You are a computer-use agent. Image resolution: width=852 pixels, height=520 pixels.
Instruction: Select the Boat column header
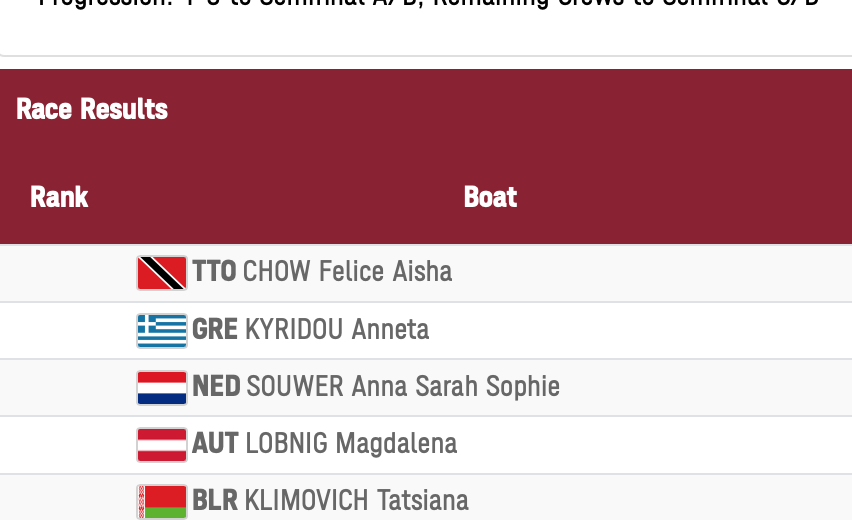click(490, 197)
